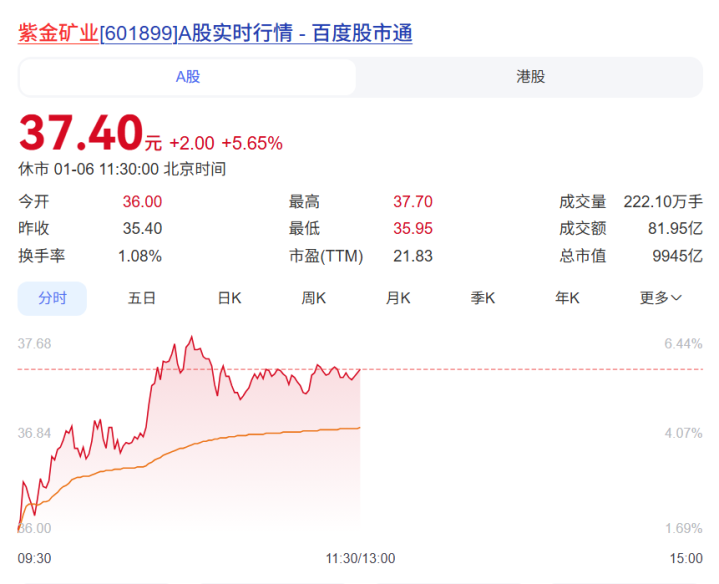719x584 pixels.
Task: Click the 37.68 price axis label
Action: click(x=34, y=343)
